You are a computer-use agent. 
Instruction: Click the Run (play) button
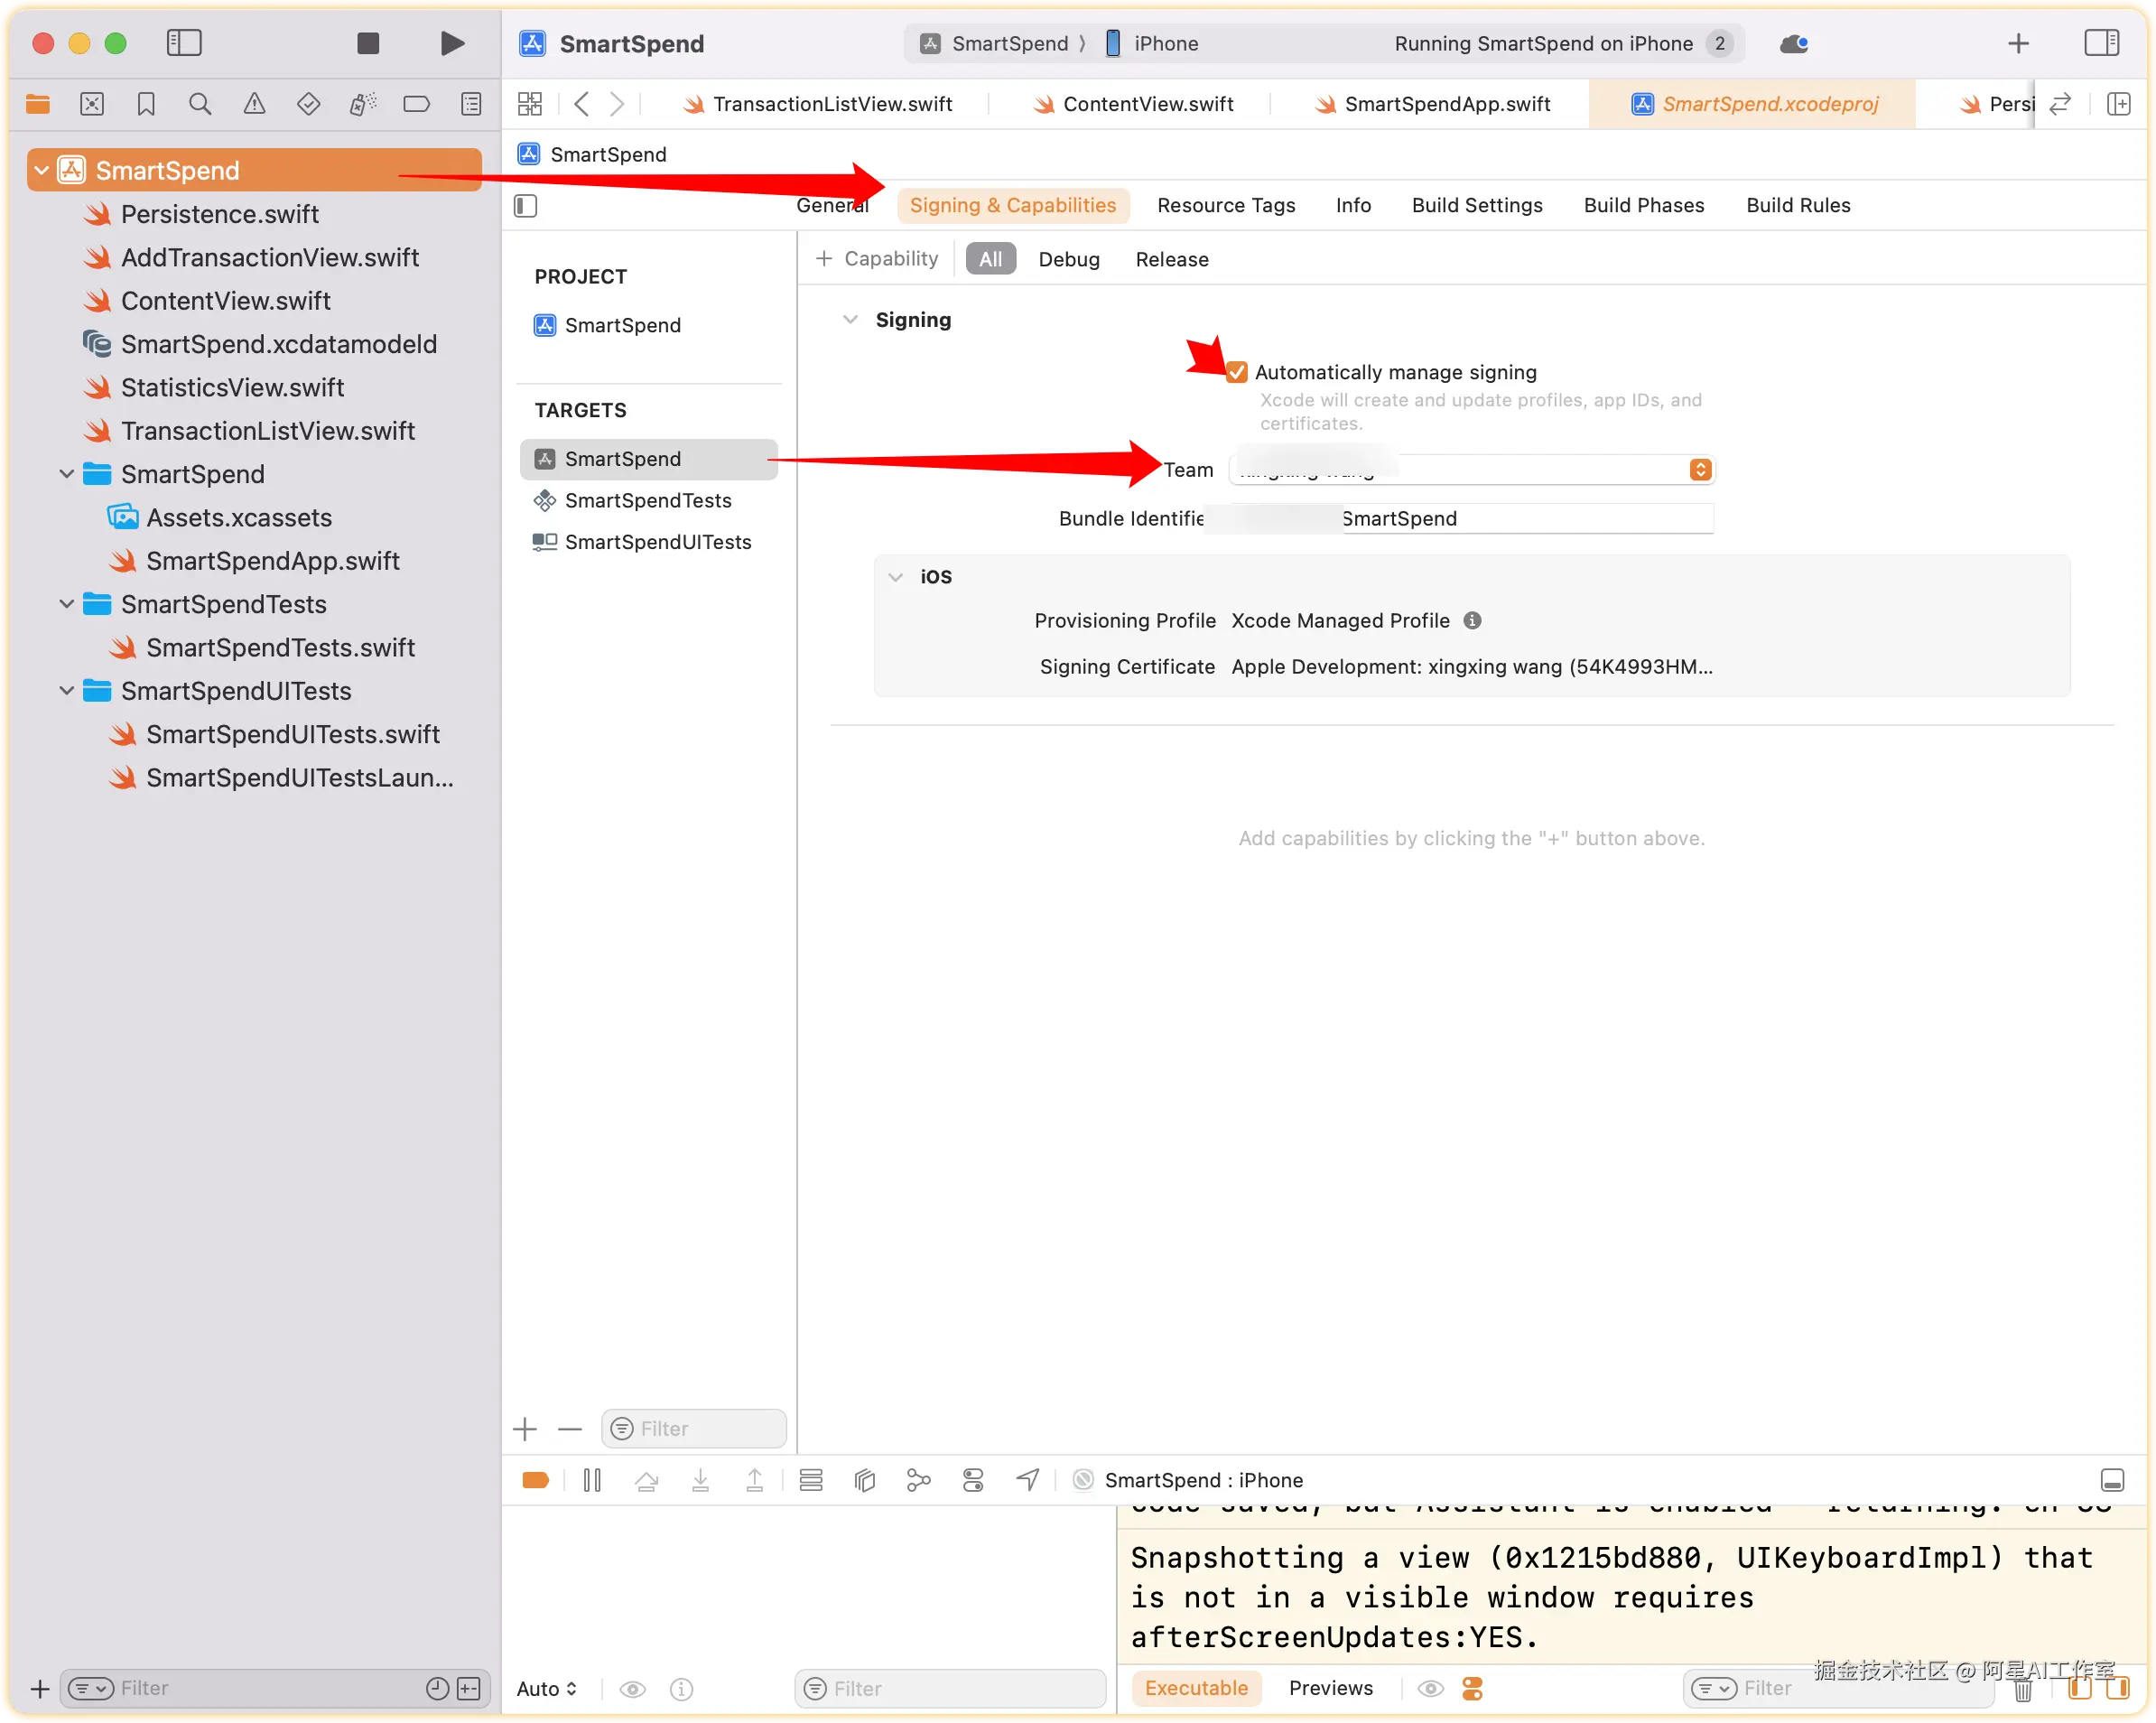[x=452, y=43]
